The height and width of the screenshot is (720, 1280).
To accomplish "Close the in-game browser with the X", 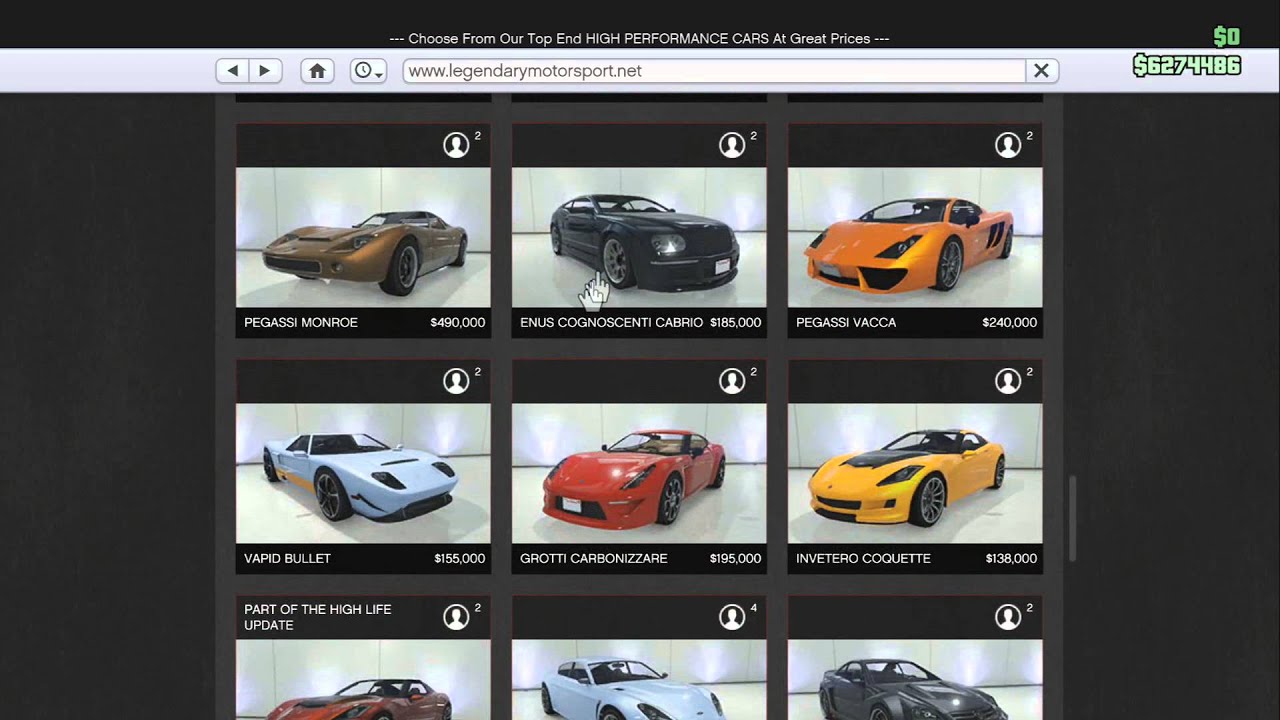I will [x=1041, y=71].
